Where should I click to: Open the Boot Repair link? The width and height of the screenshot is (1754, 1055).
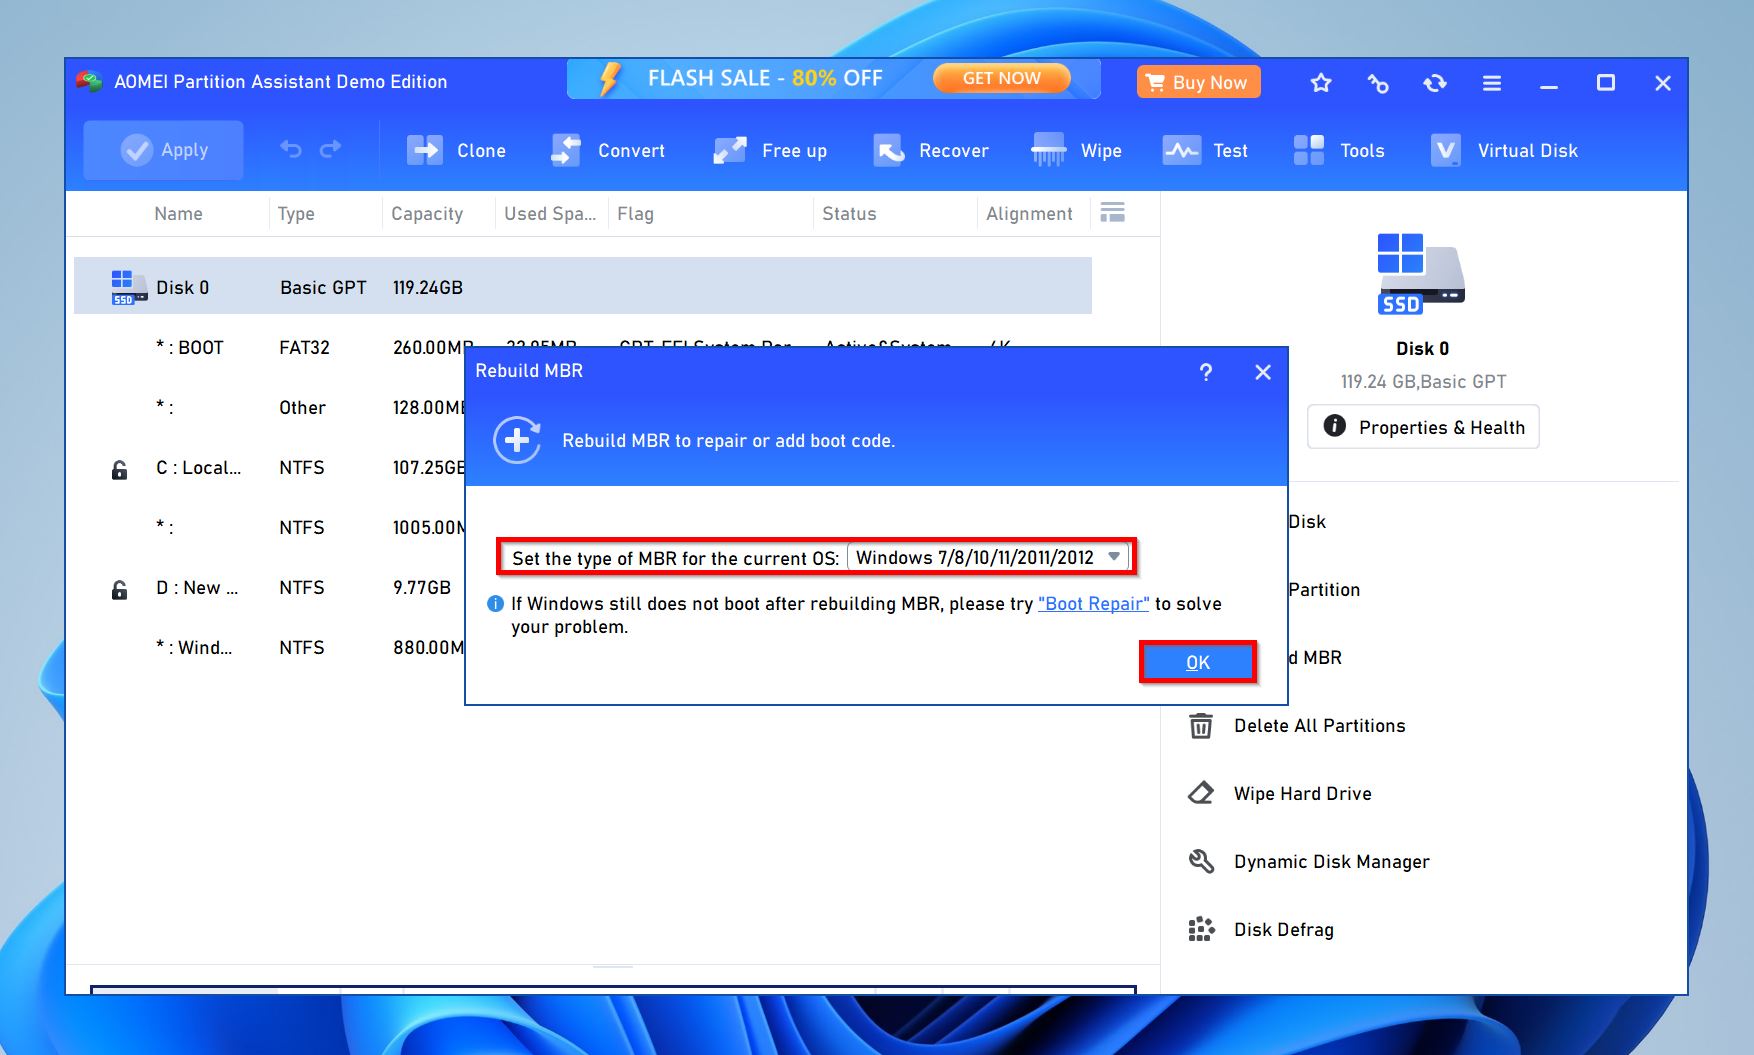pyautogui.click(x=1092, y=603)
